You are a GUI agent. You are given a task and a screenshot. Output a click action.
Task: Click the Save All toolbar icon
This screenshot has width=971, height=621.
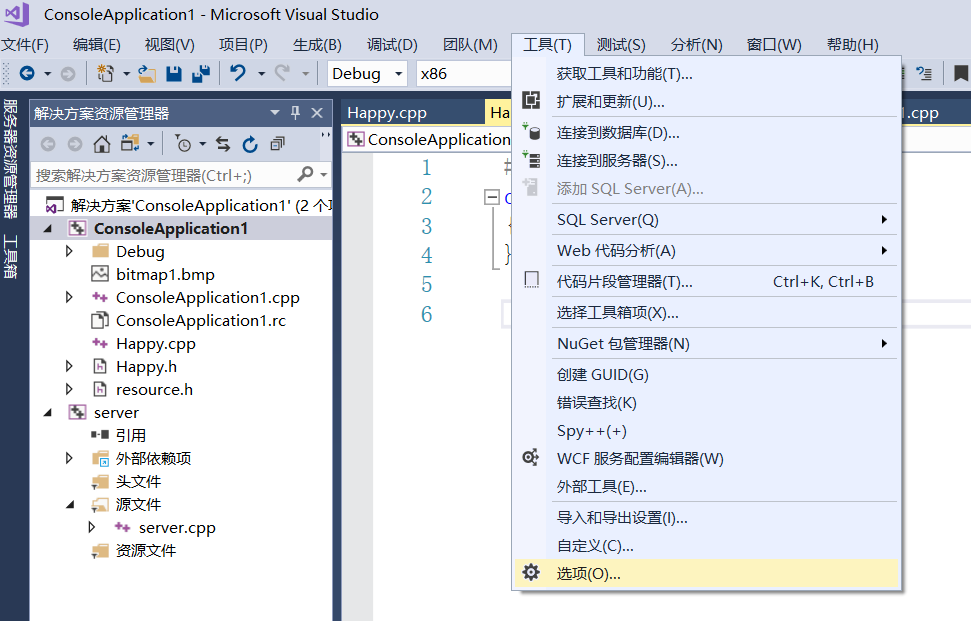(201, 74)
